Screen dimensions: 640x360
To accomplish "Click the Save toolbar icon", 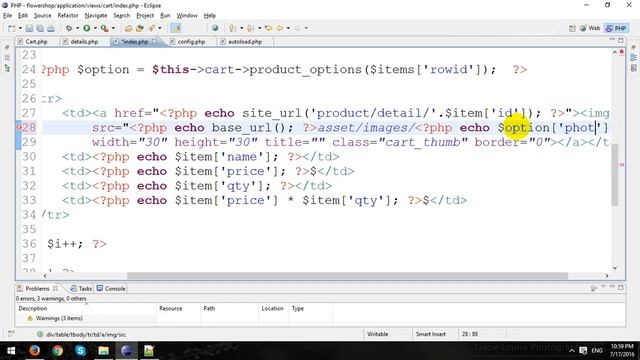I will click(29, 28).
